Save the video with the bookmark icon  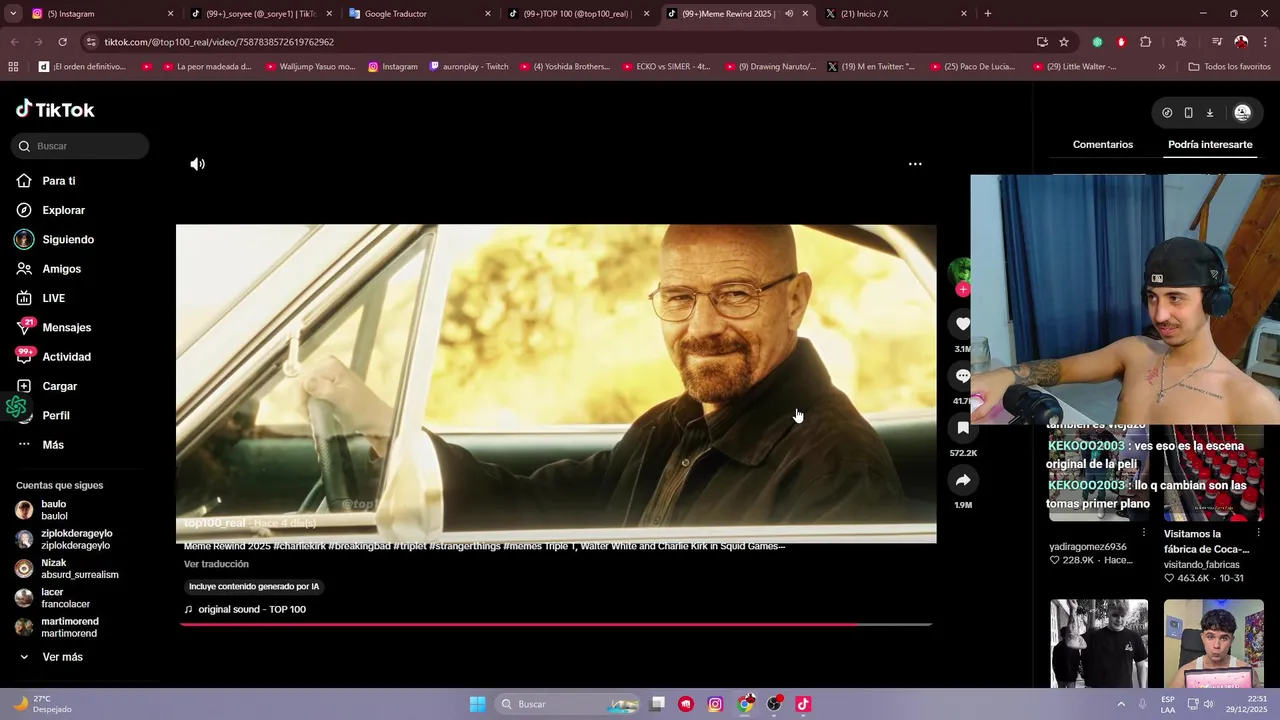pyautogui.click(x=962, y=428)
